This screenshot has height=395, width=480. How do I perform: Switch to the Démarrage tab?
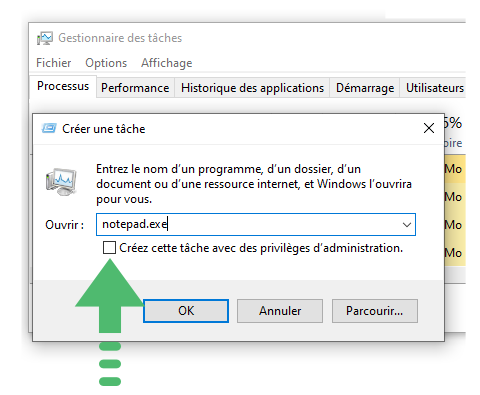(365, 88)
